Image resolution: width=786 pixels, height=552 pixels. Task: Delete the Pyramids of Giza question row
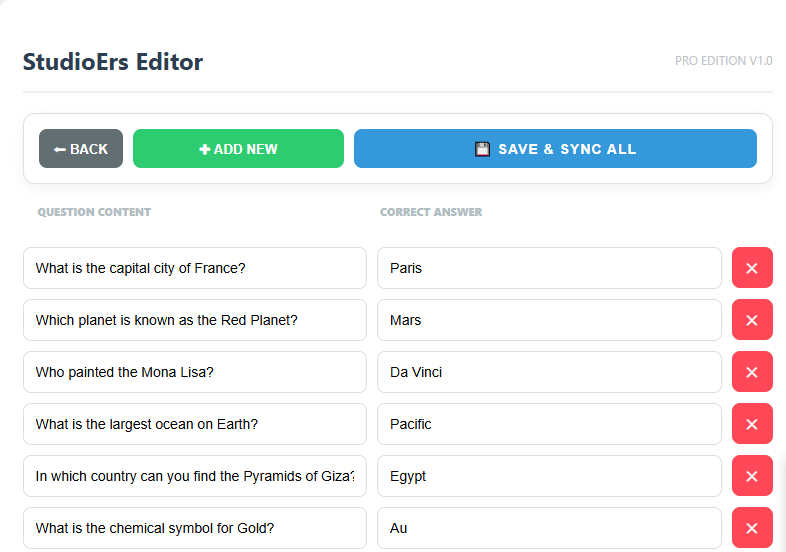[752, 476]
